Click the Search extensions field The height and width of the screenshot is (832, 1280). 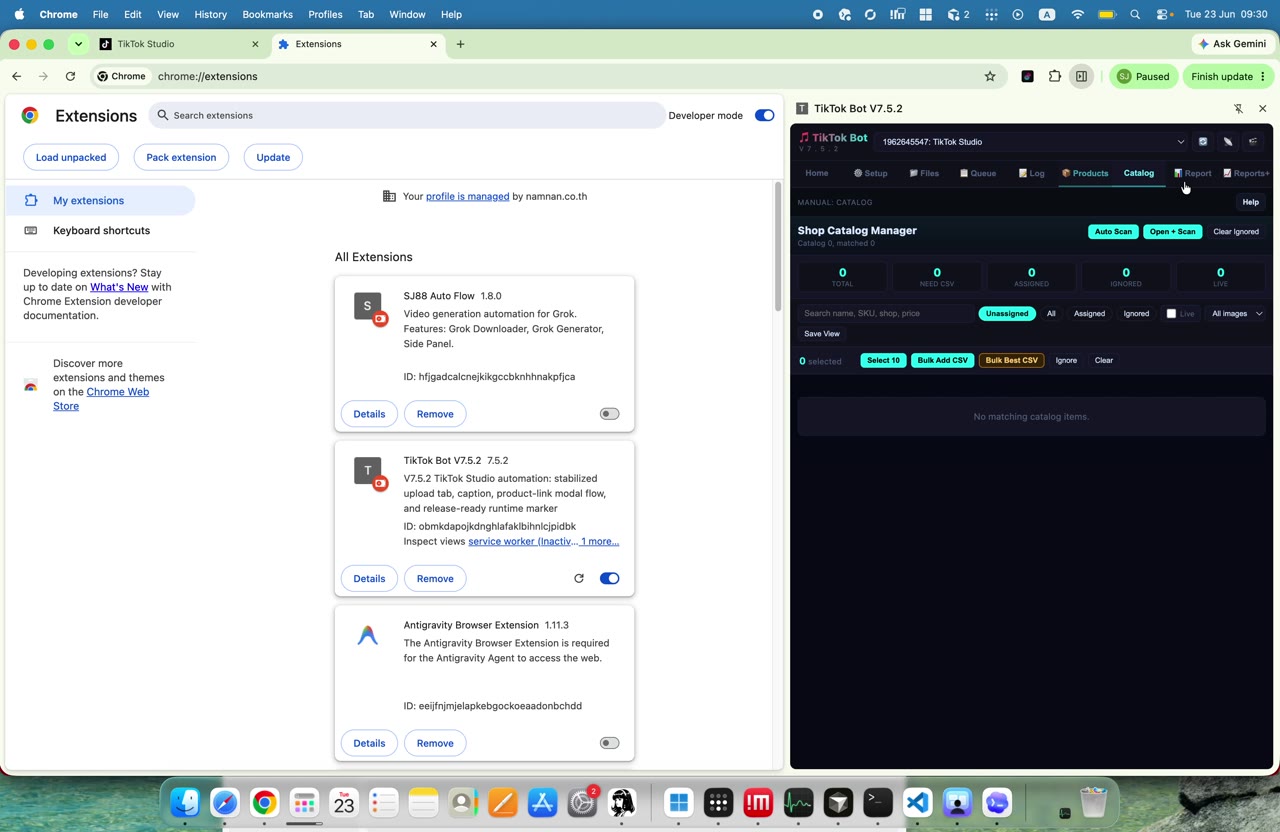click(x=407, y=115)
